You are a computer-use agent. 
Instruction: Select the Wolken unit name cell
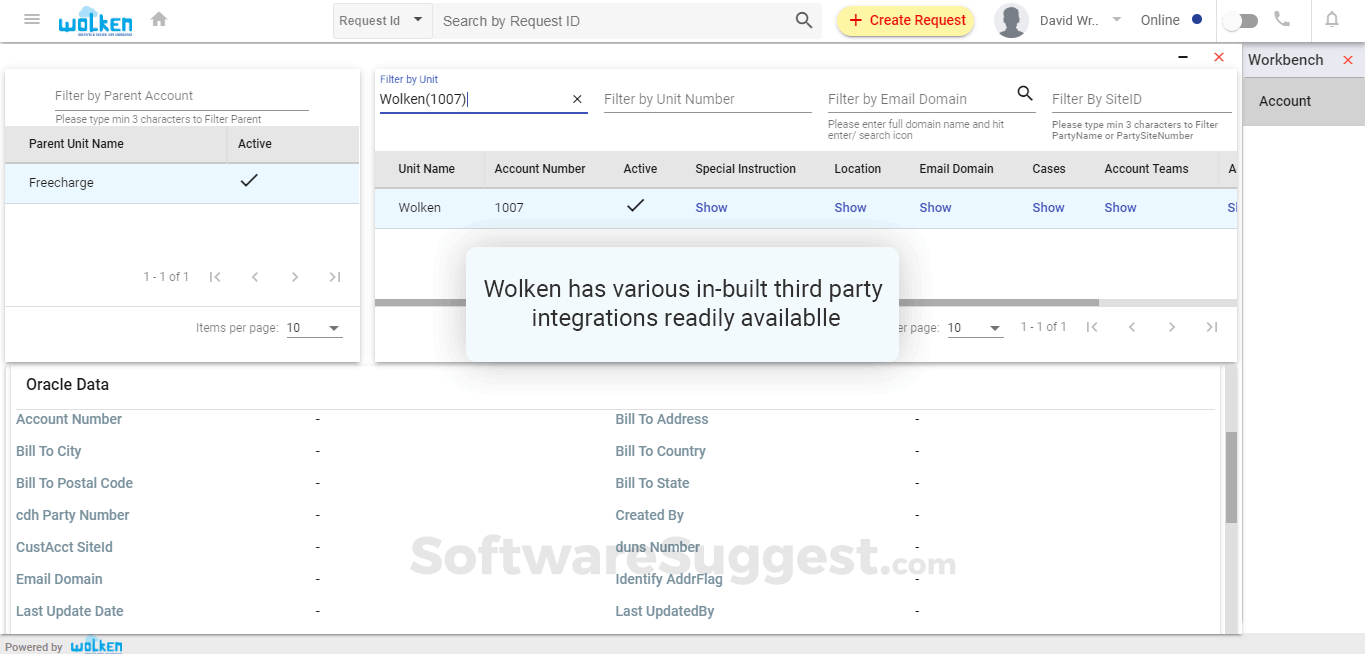419,208
